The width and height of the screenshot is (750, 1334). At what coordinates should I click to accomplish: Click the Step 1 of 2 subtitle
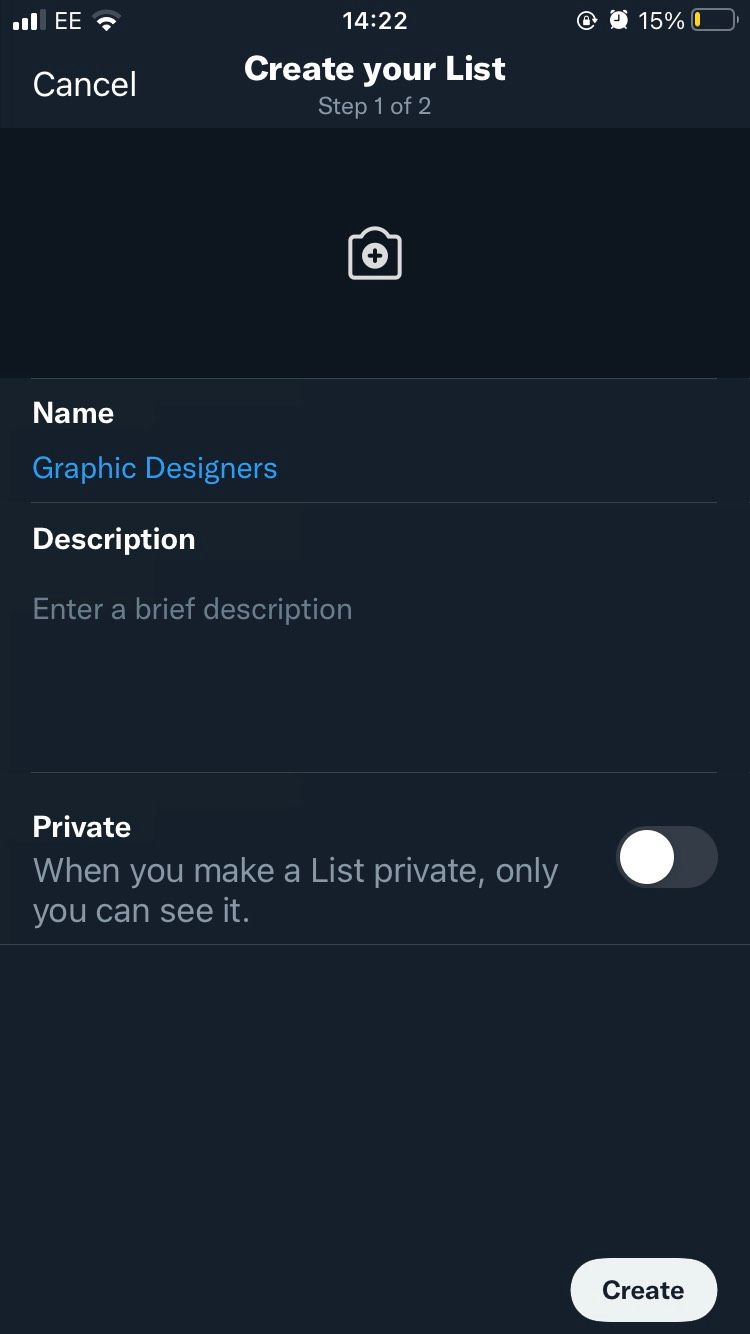(x=374, y=106)
